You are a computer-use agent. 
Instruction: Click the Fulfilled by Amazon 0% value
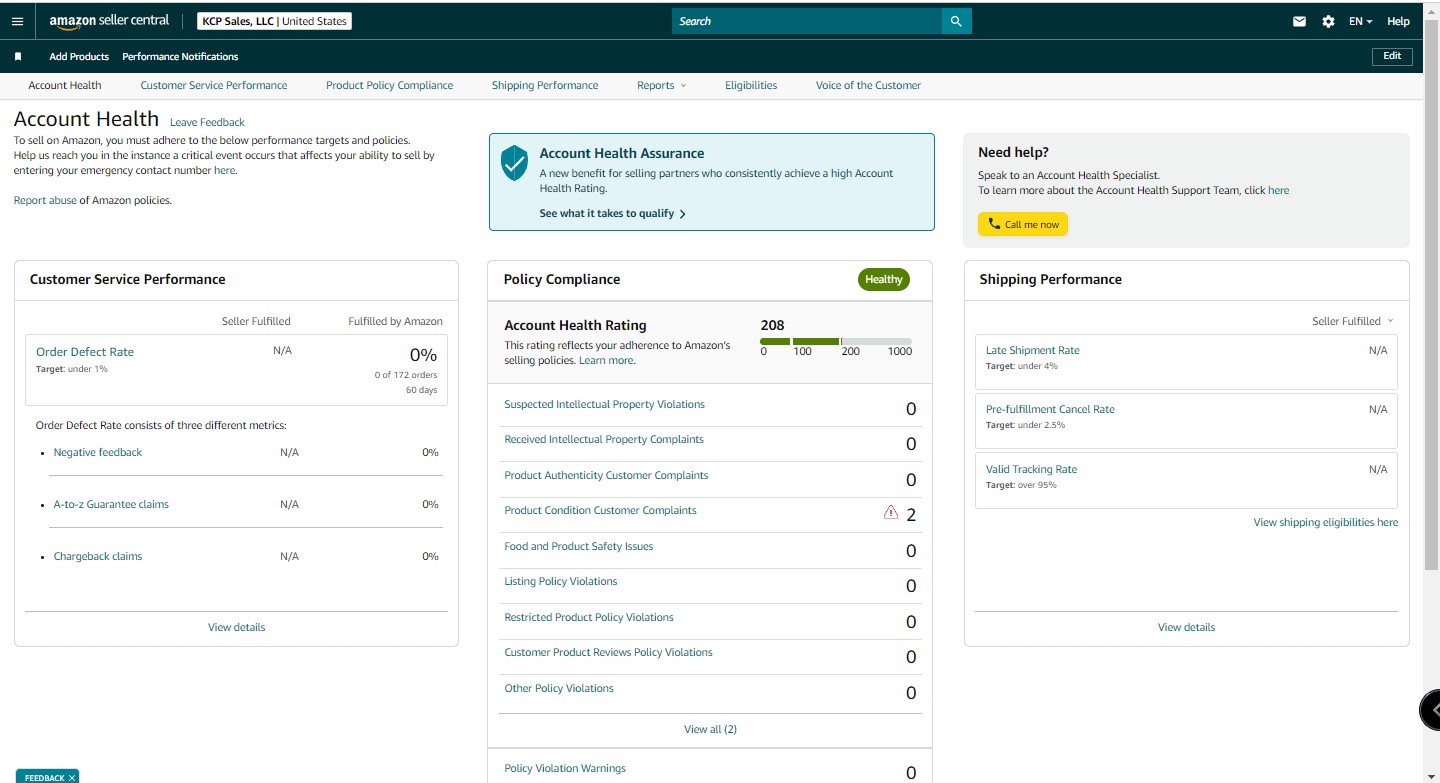click(424, 354)
